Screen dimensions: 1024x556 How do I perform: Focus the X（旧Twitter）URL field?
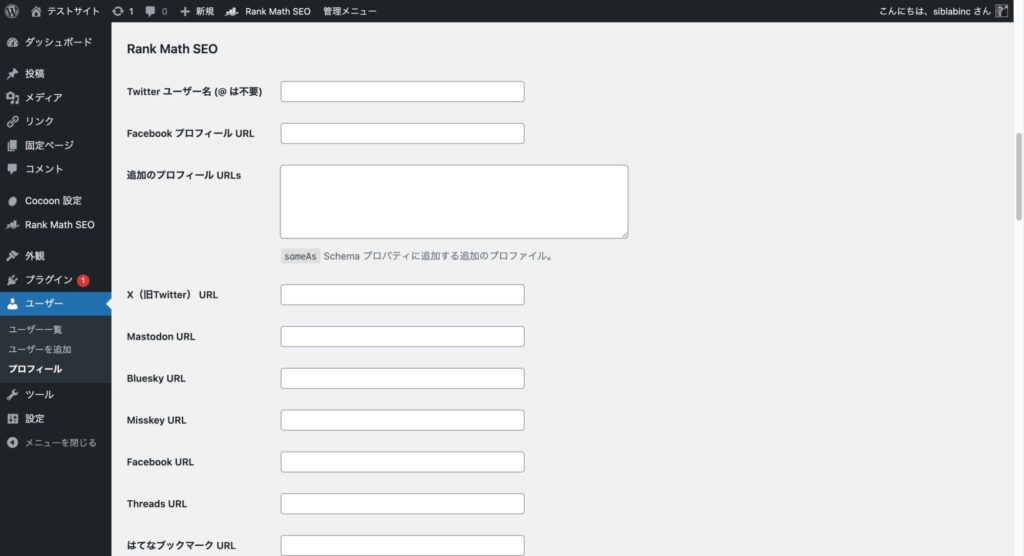tap(402, 295)
